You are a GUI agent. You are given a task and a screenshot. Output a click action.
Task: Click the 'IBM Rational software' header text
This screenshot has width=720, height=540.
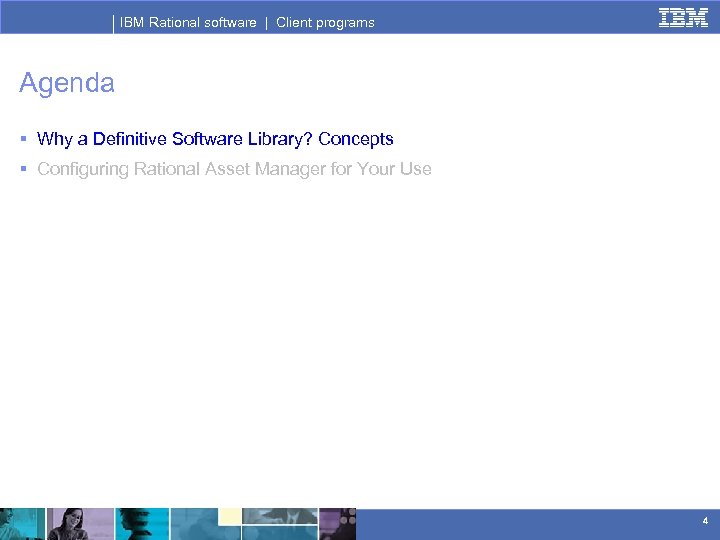(188, 22)
